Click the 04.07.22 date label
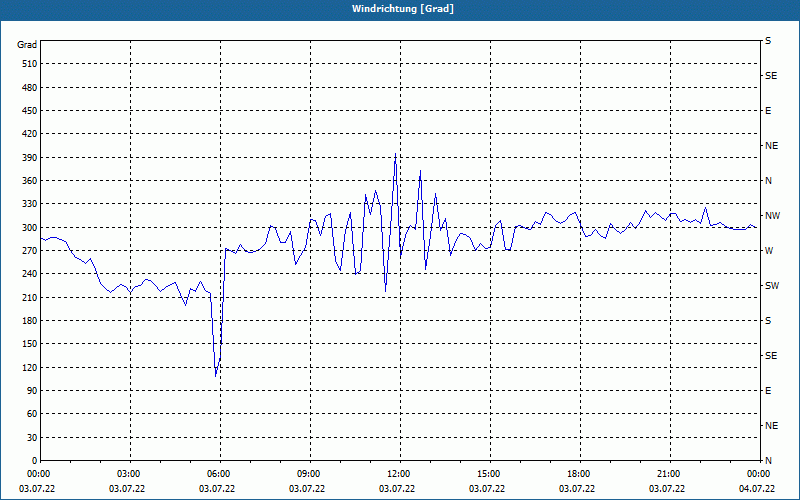Viewport: 800px width, 500px height. coord(757,489)
